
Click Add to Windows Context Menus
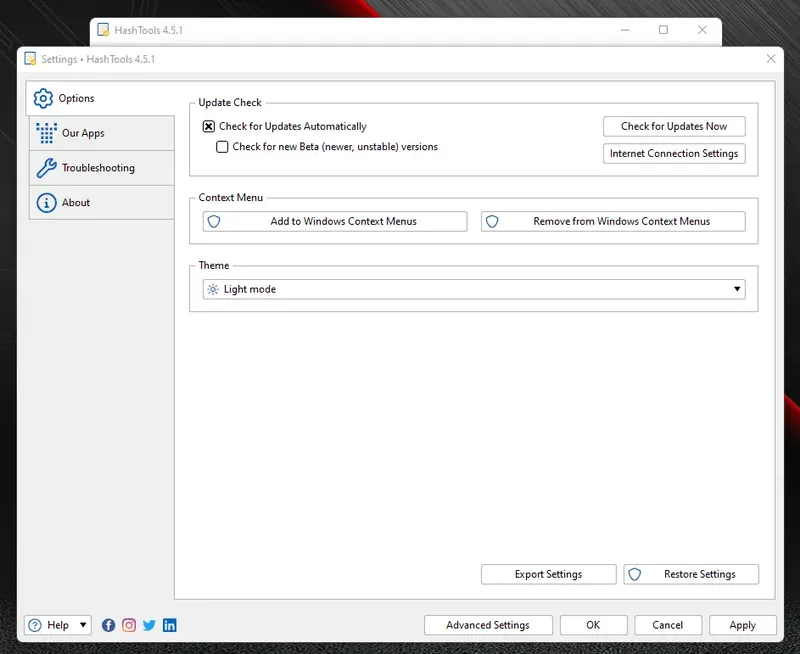pos(335,221)
